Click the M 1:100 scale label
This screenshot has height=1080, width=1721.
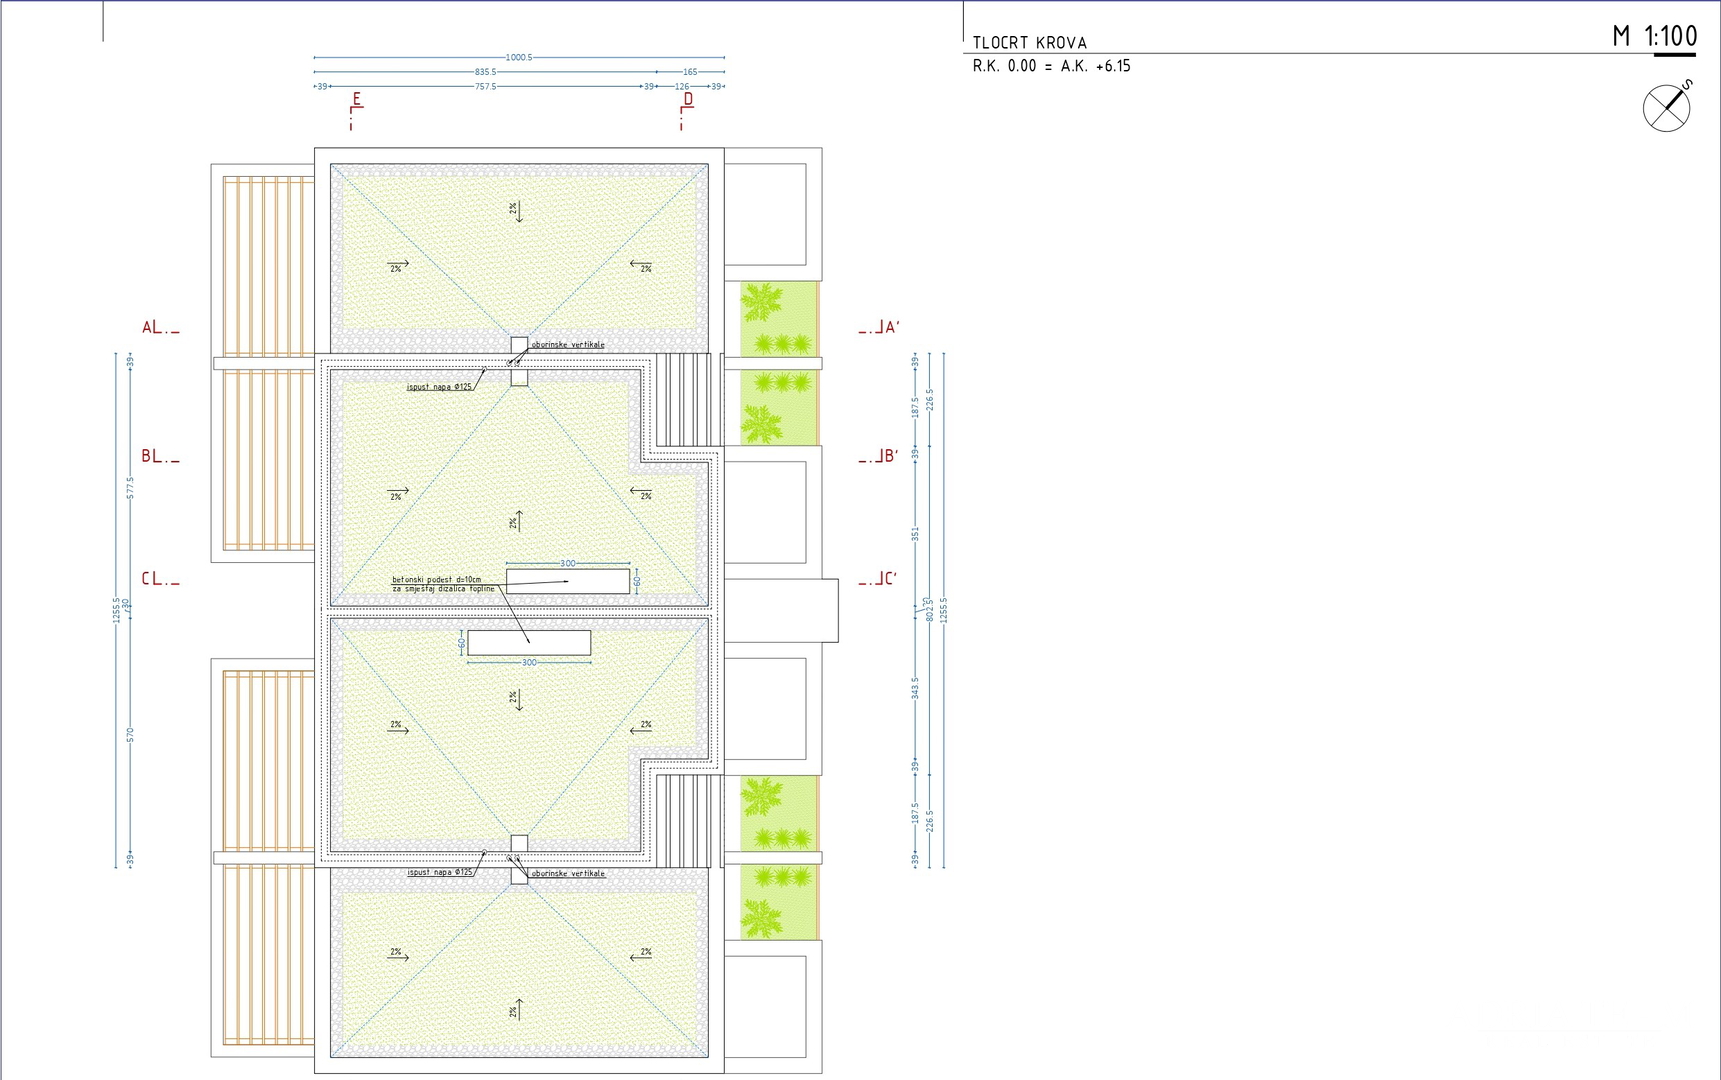click(1654, 37)
